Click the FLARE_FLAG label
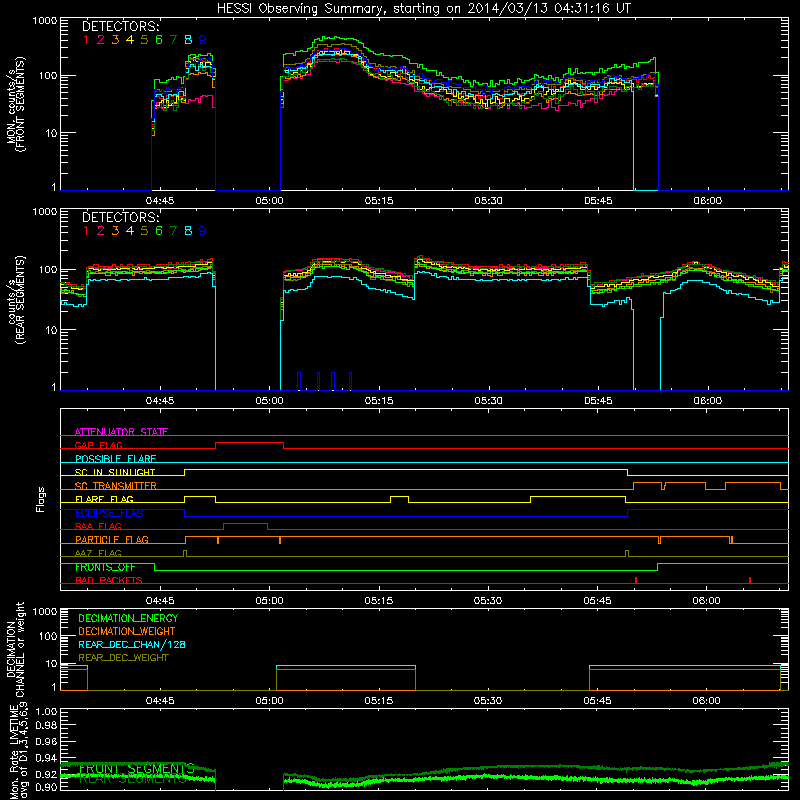 coord(104,499)
